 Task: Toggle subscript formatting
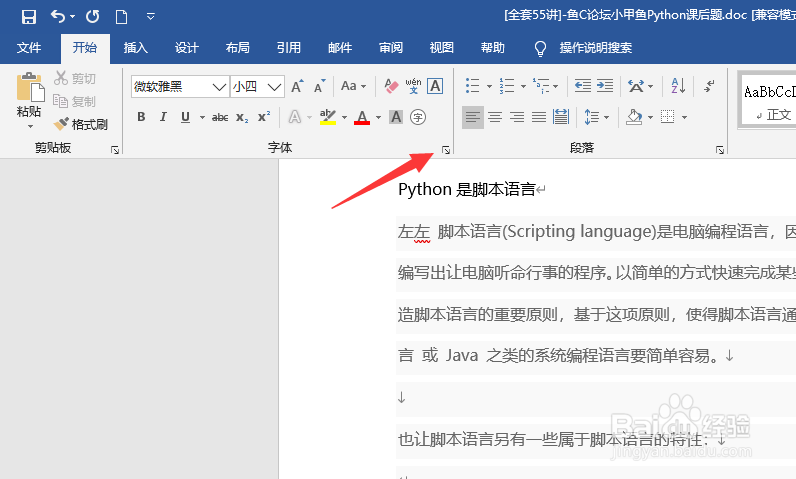[242, 117]
